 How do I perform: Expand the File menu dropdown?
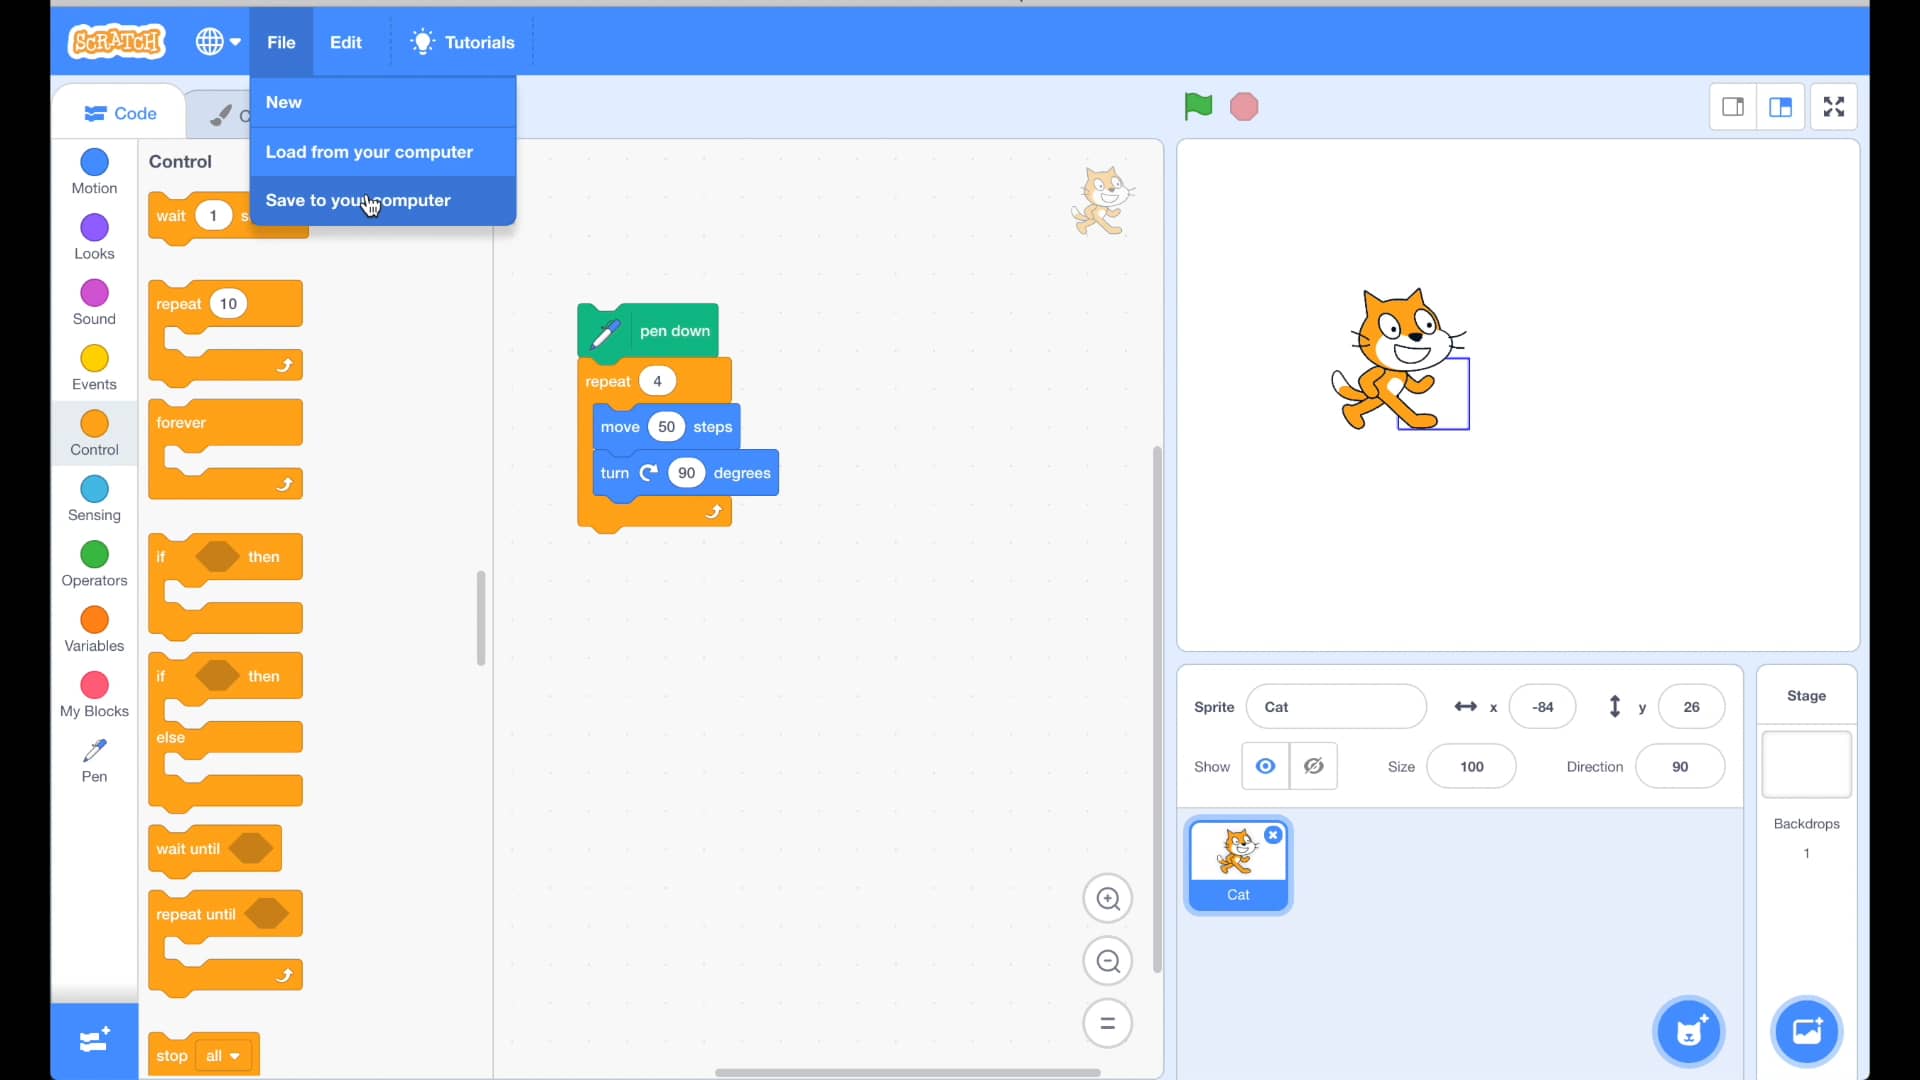(281, 42)
